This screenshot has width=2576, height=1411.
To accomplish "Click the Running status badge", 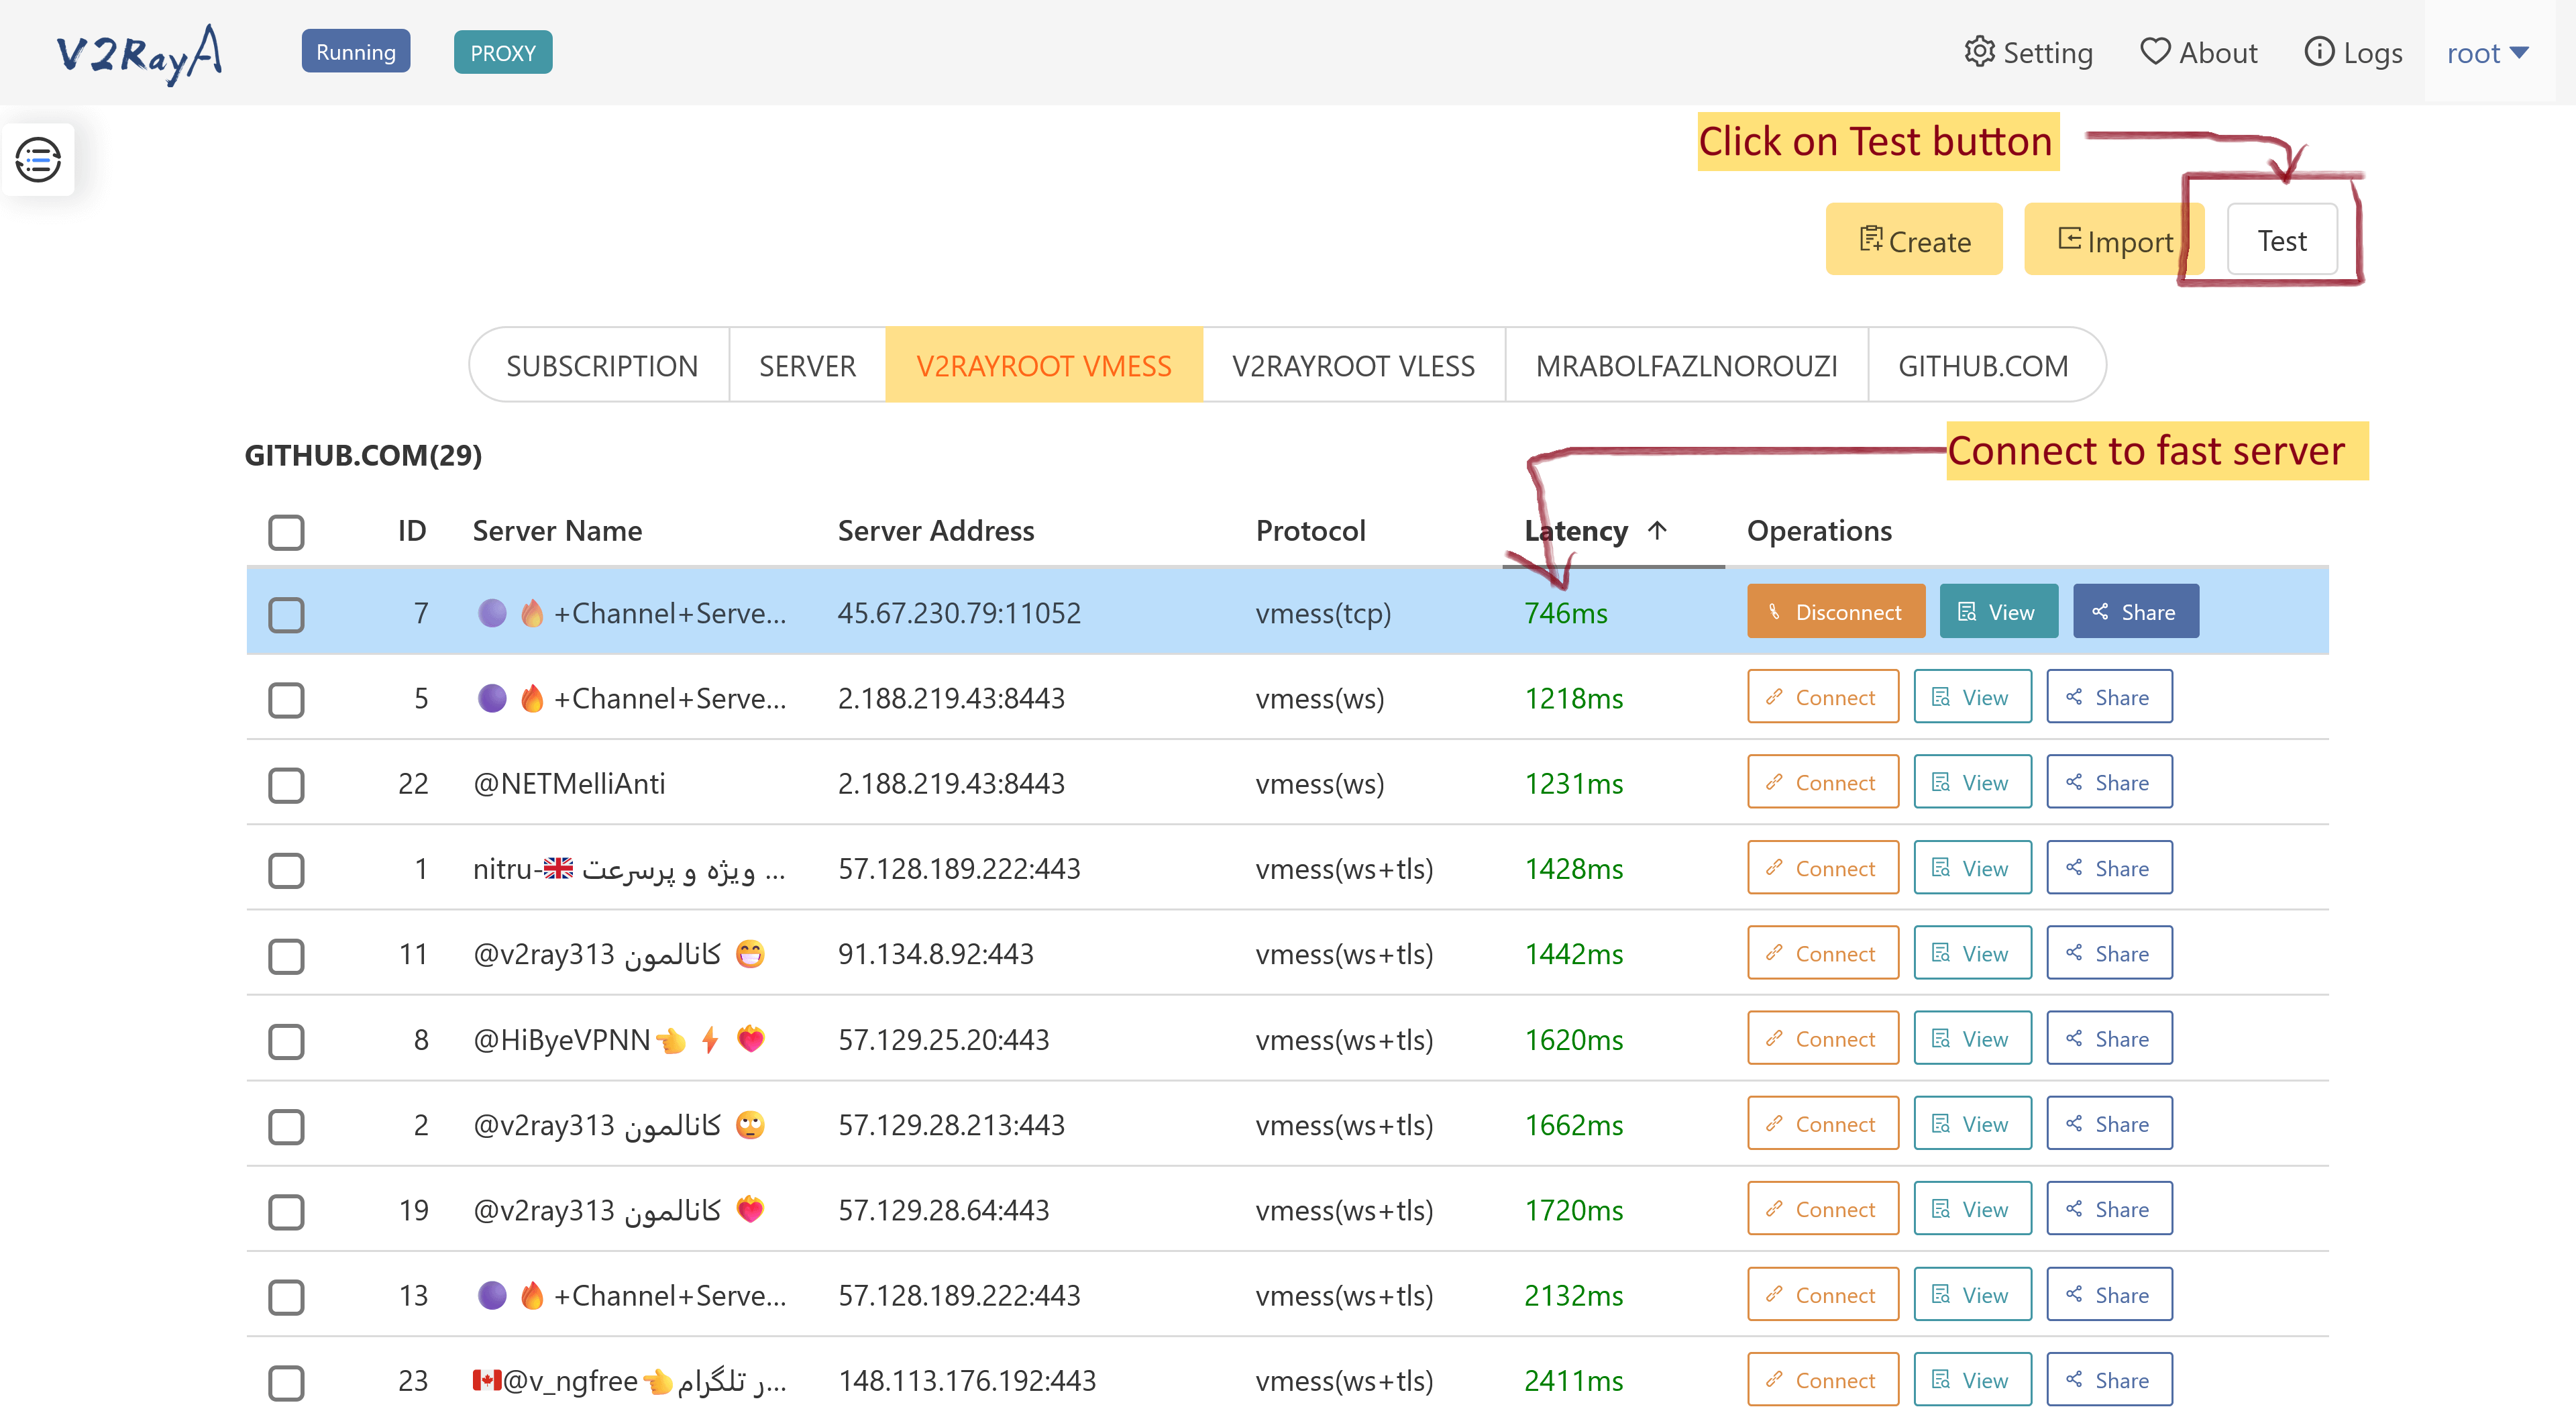I will (356, 52).
